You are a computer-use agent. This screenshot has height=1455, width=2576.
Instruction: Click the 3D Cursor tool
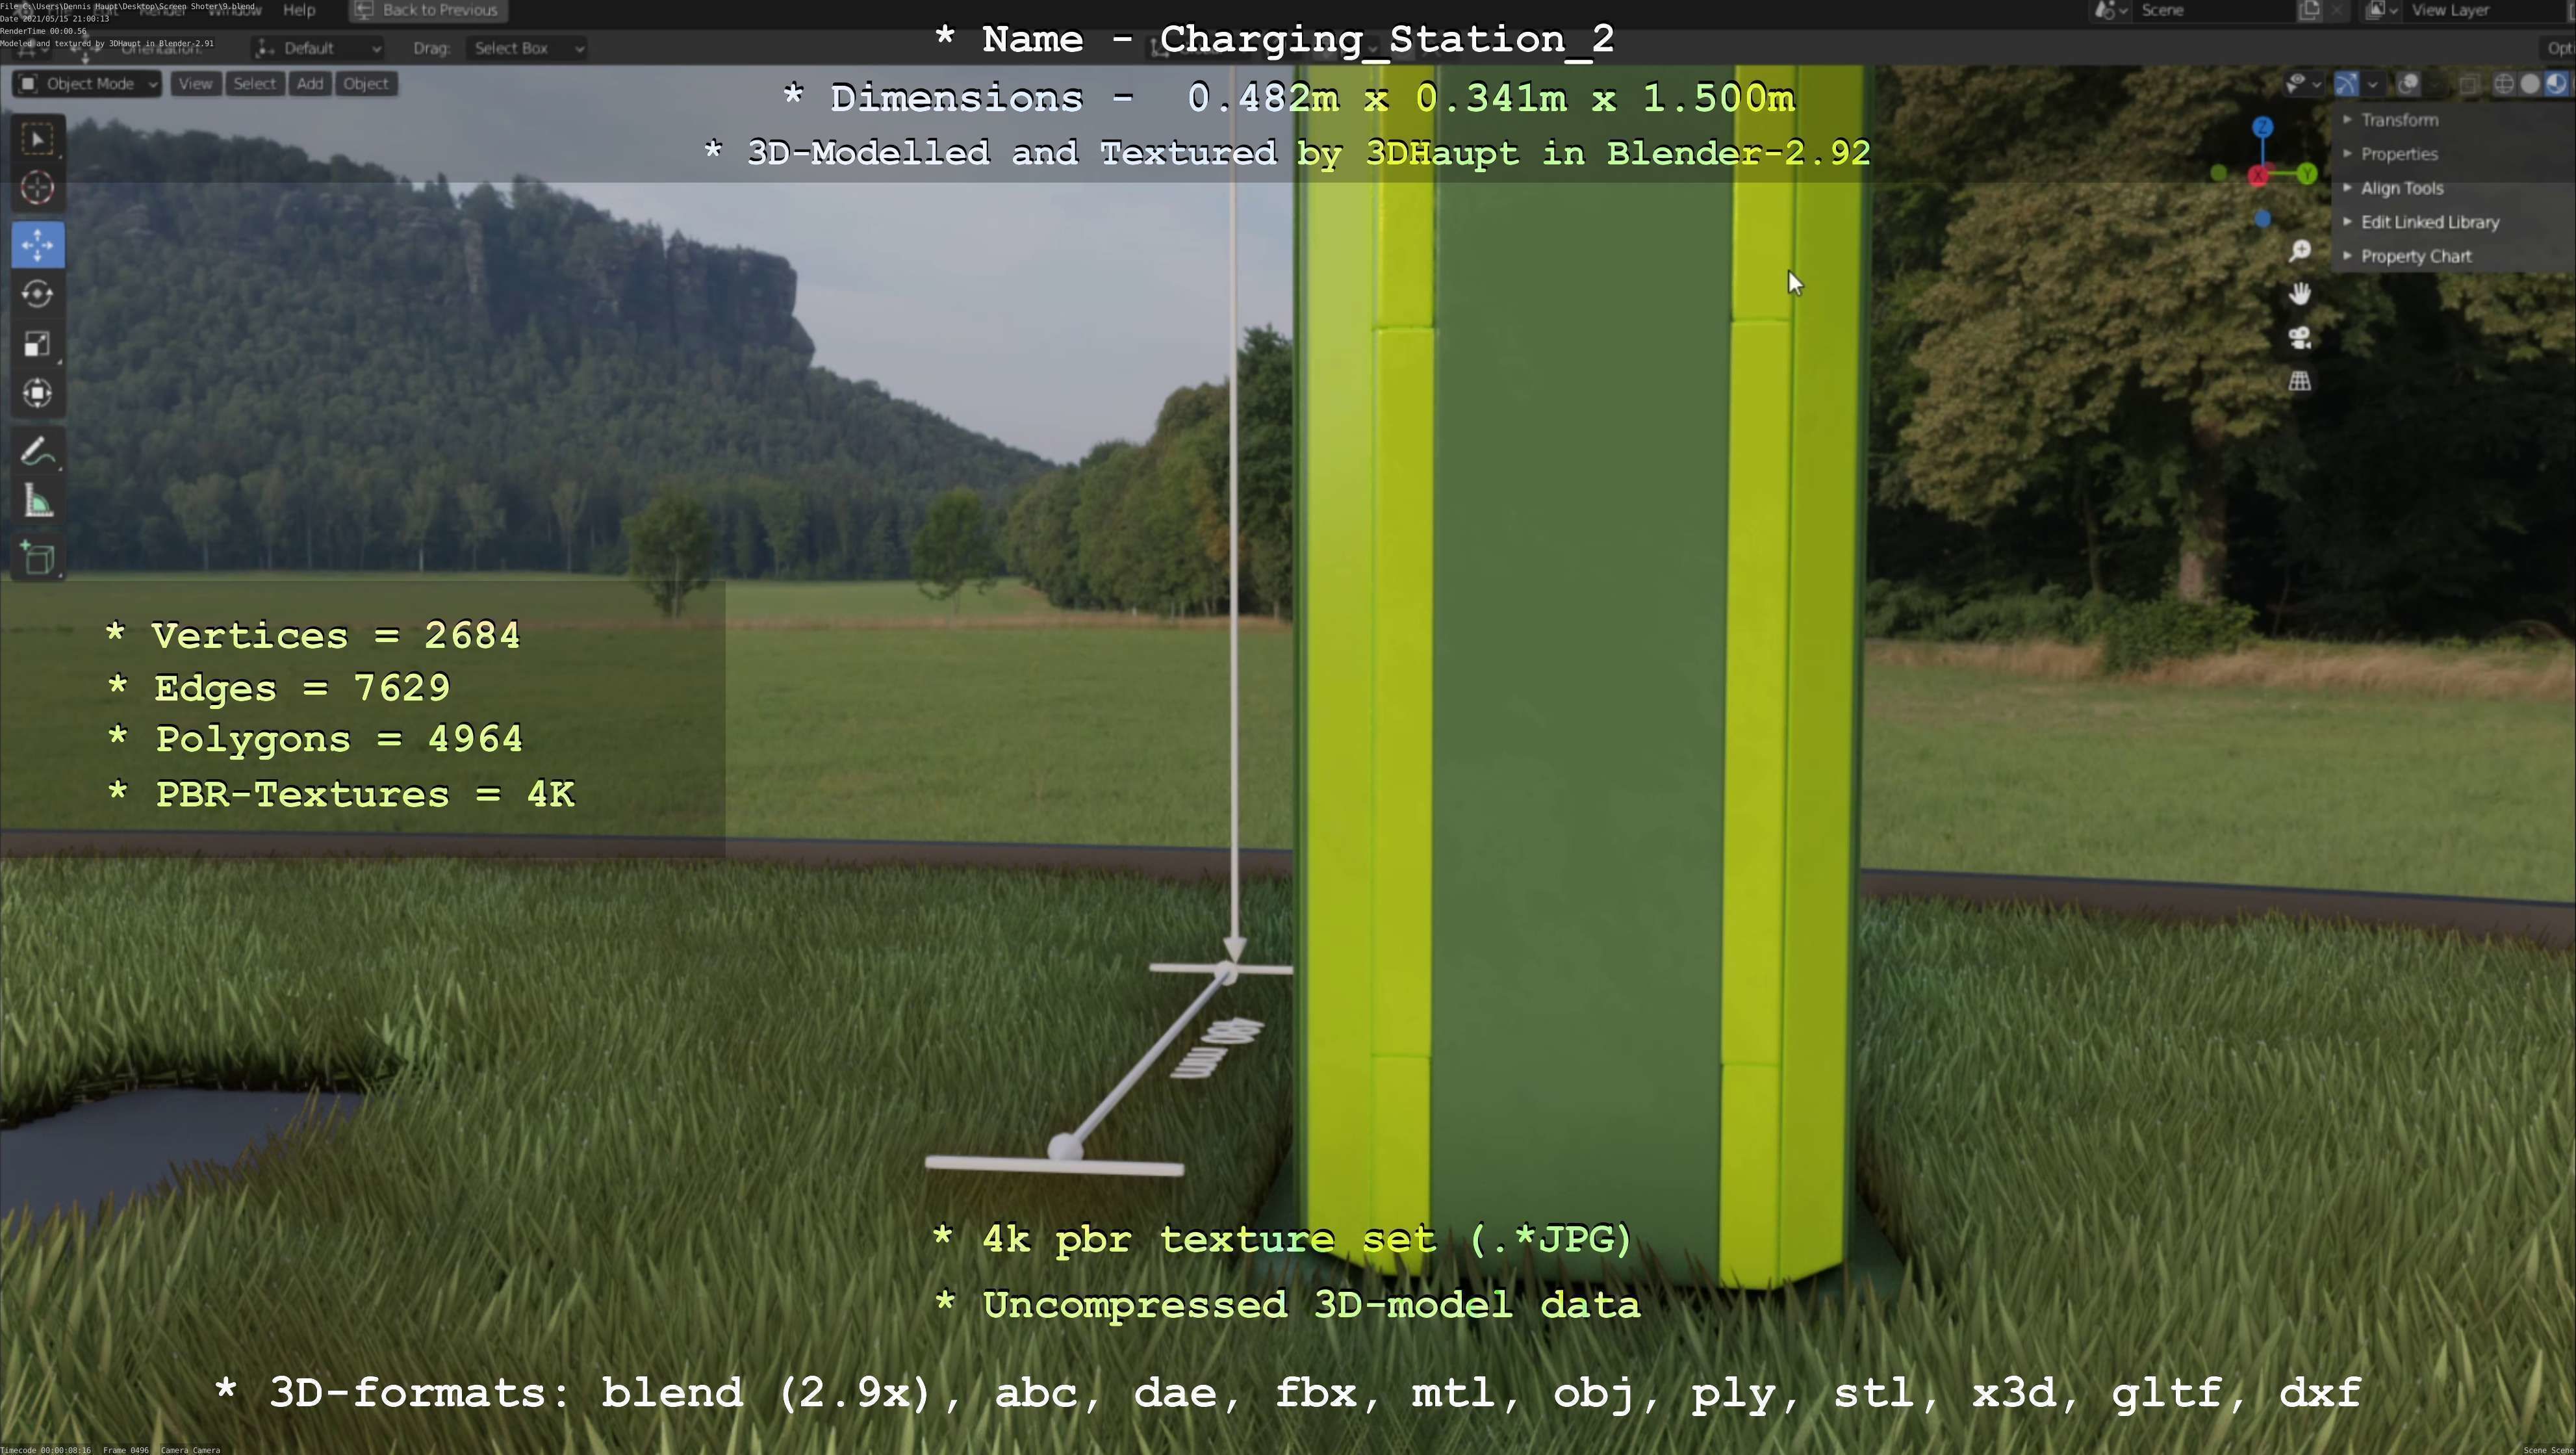pyautogui.click(x=38, y=188)
